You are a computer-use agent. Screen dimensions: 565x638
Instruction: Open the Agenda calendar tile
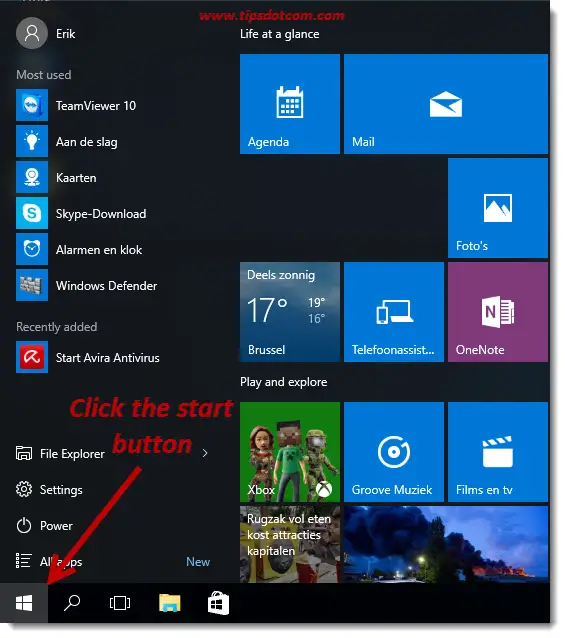pyautogui.click(x=290, y=104)
